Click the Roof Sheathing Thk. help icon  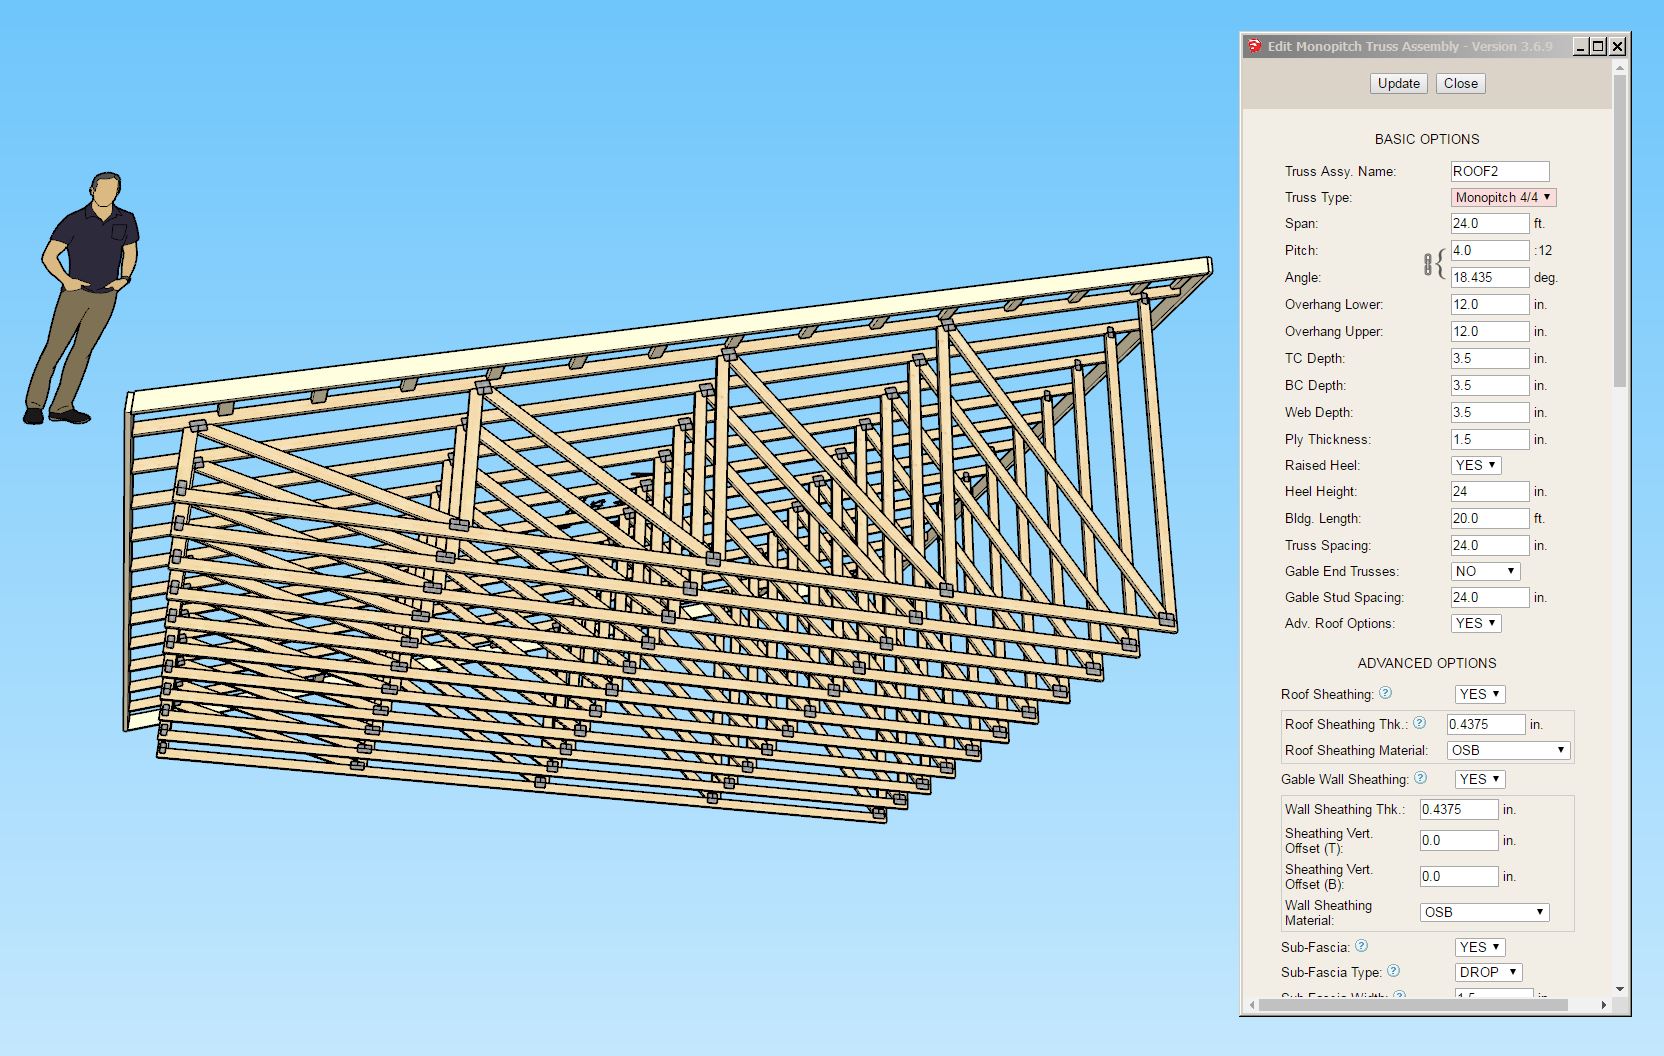[x=1419, y=722]
